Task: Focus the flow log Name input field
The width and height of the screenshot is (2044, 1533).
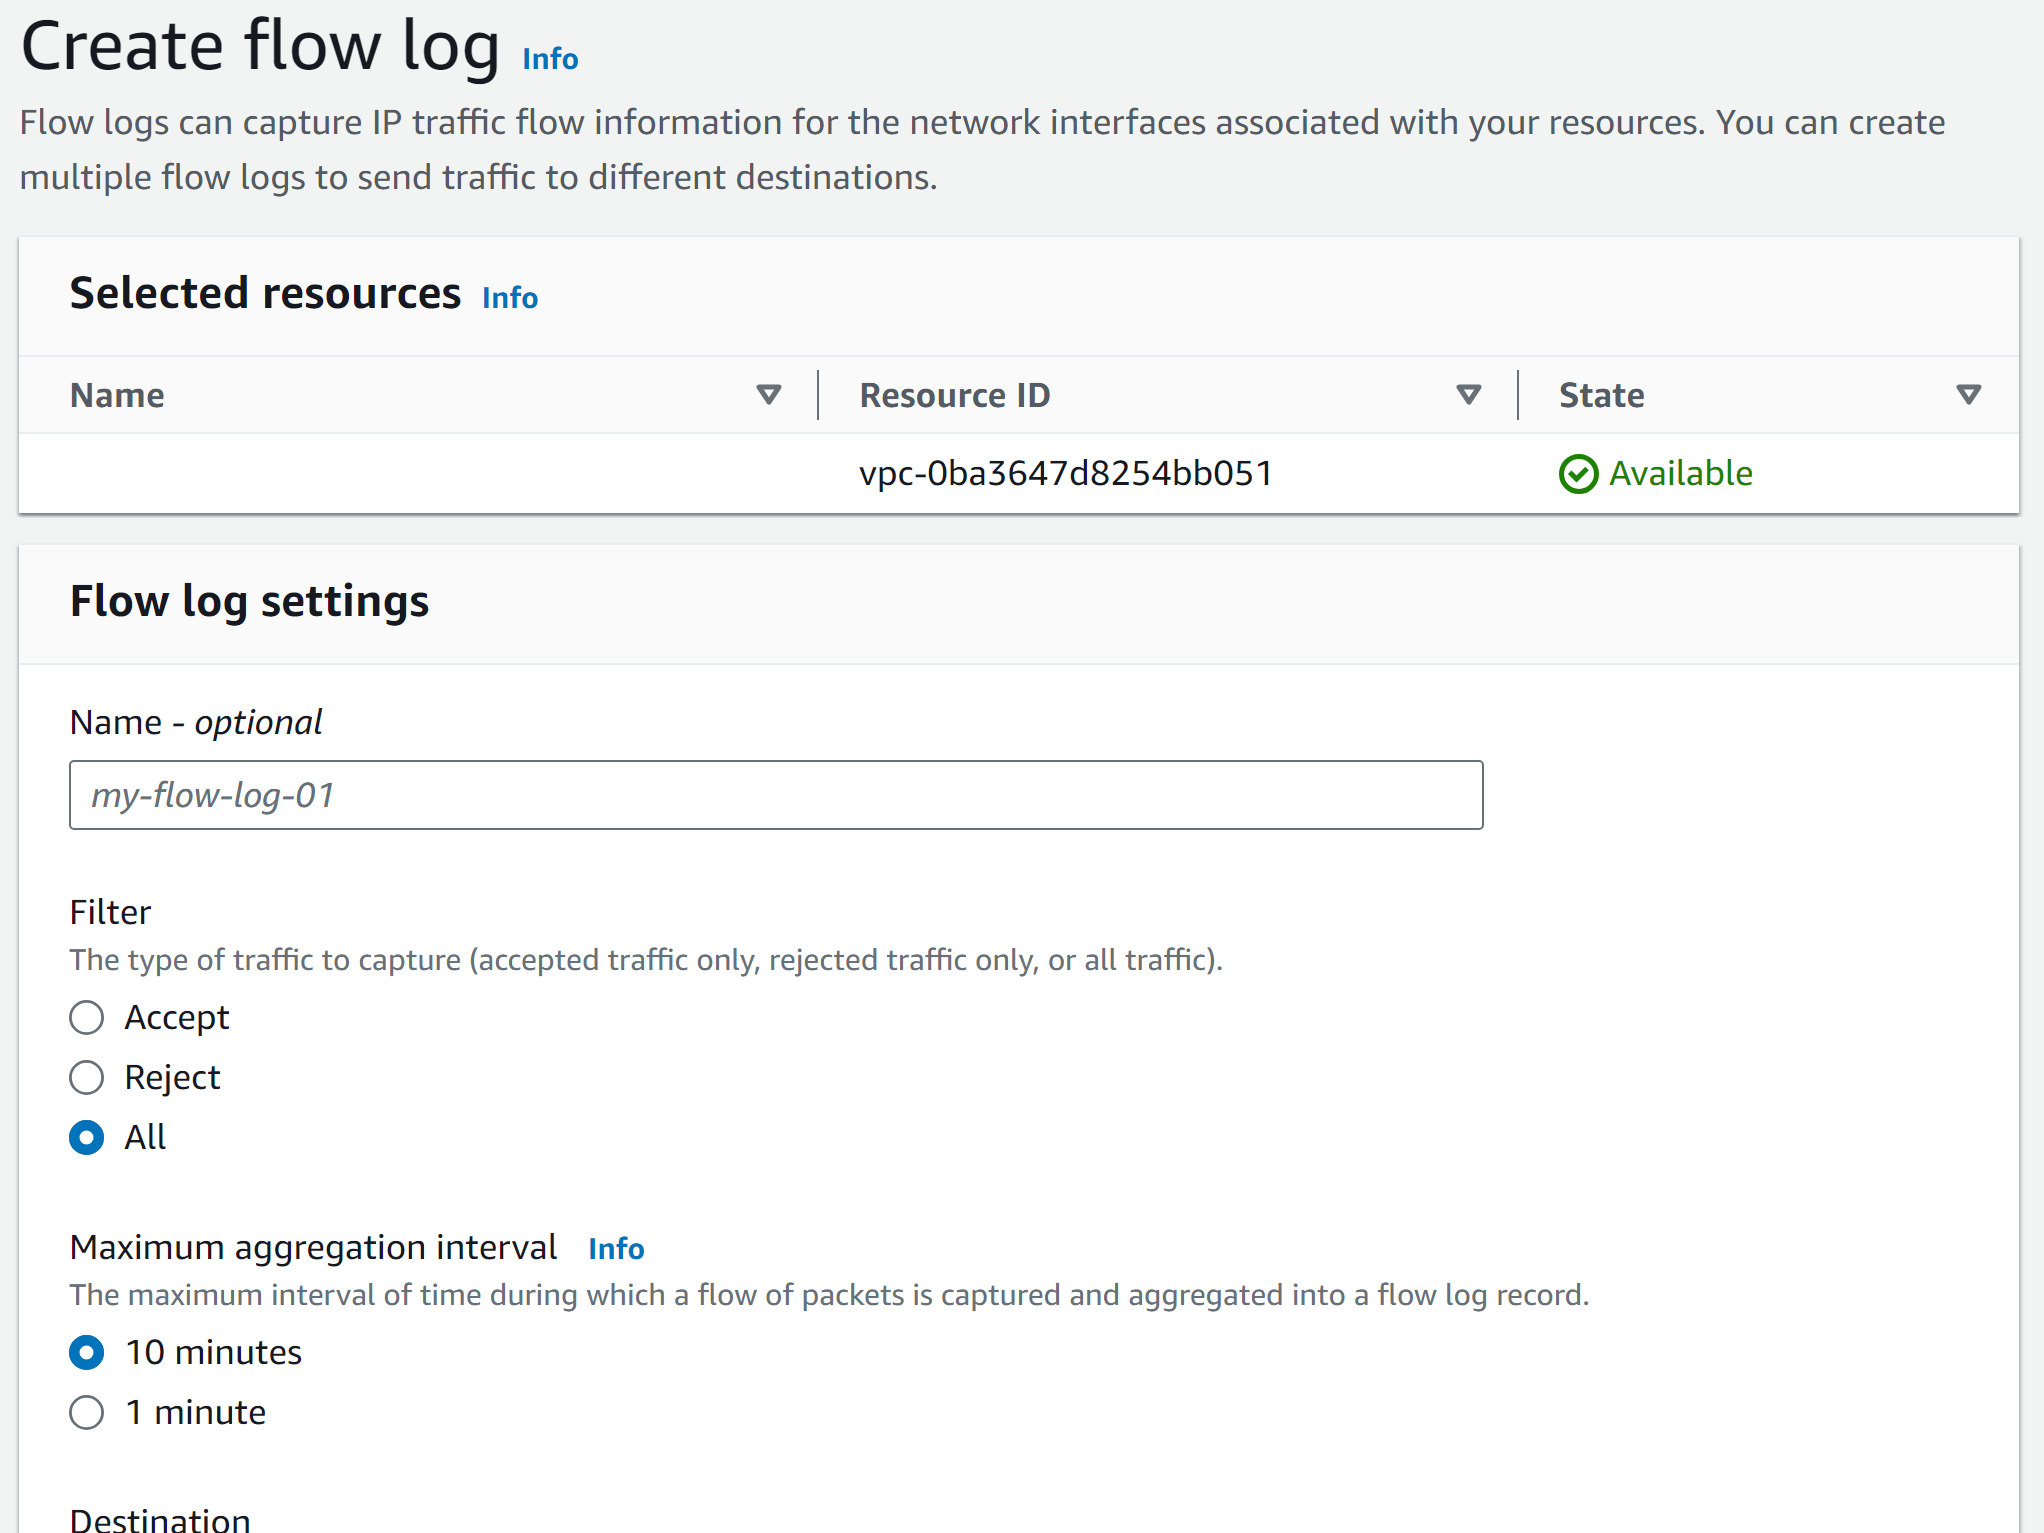Action: click(775, 795)
